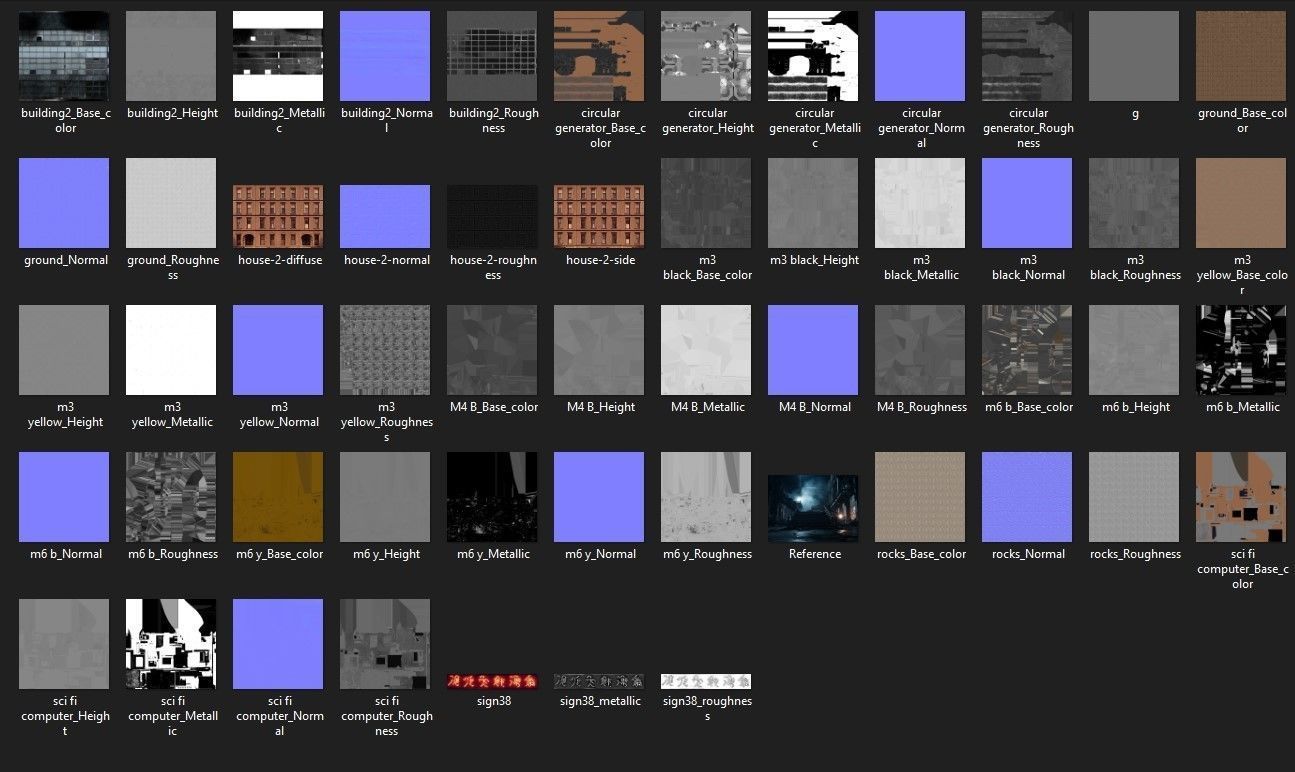Select rocks_Roughness thumbnail
The image size is (1295, 772).
1134,497
